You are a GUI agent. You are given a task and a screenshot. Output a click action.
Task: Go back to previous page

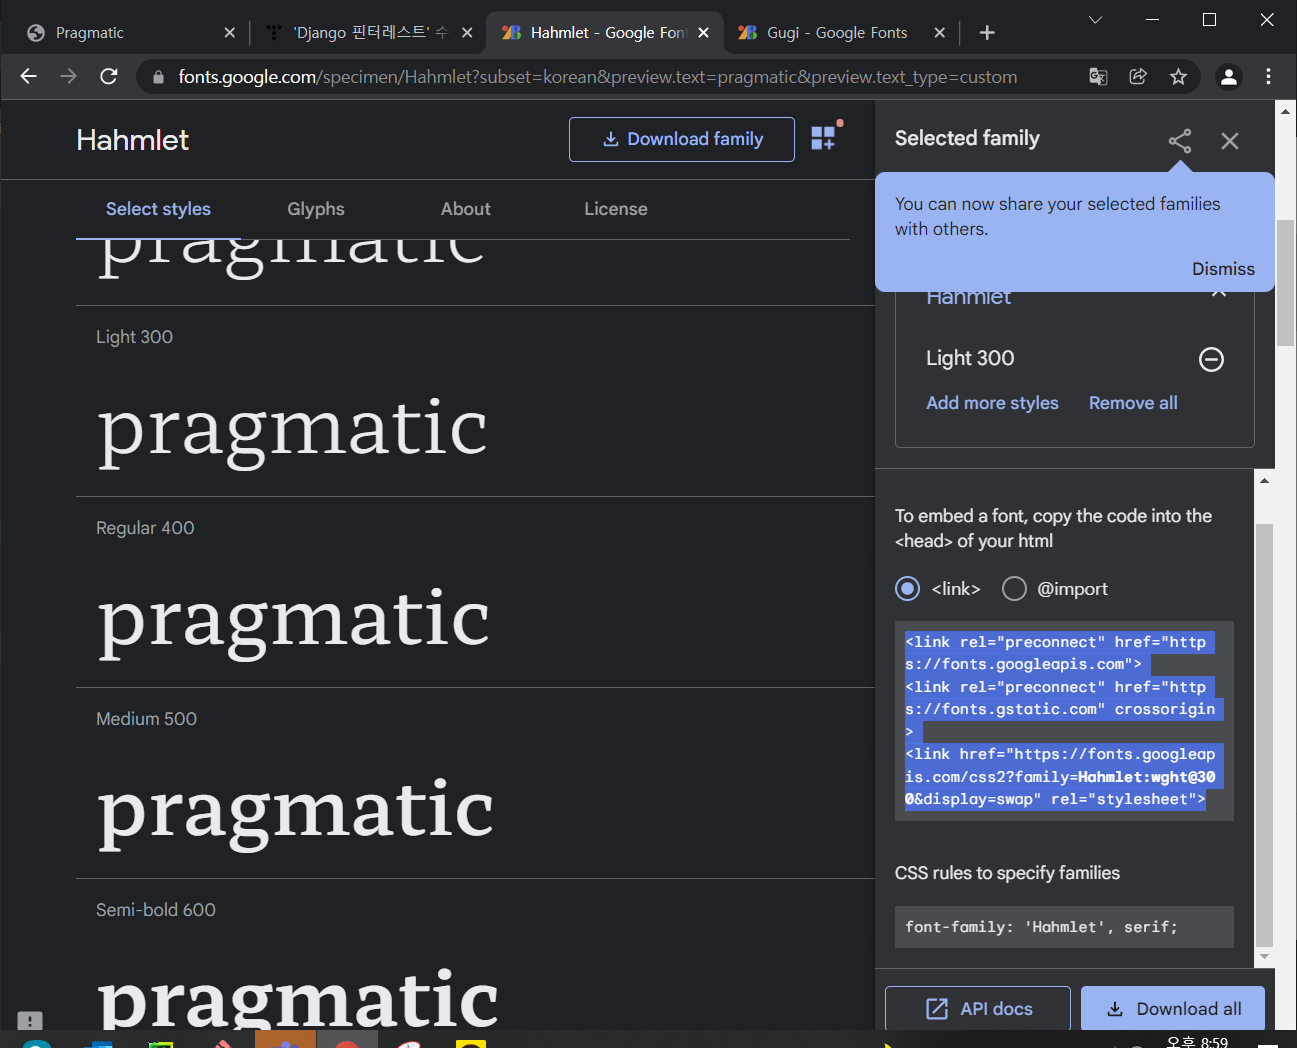coord(28,77)
